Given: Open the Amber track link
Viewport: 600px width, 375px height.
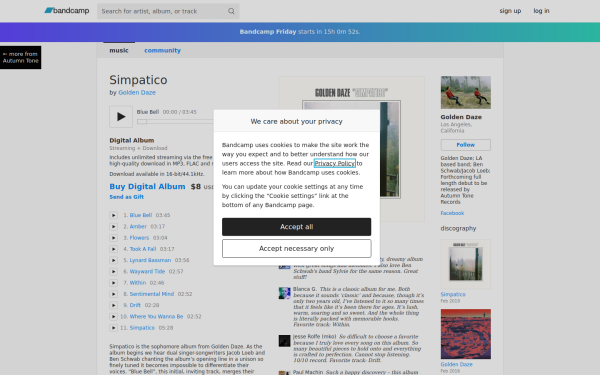Looking at the screenshot, I should click(138, 227).
